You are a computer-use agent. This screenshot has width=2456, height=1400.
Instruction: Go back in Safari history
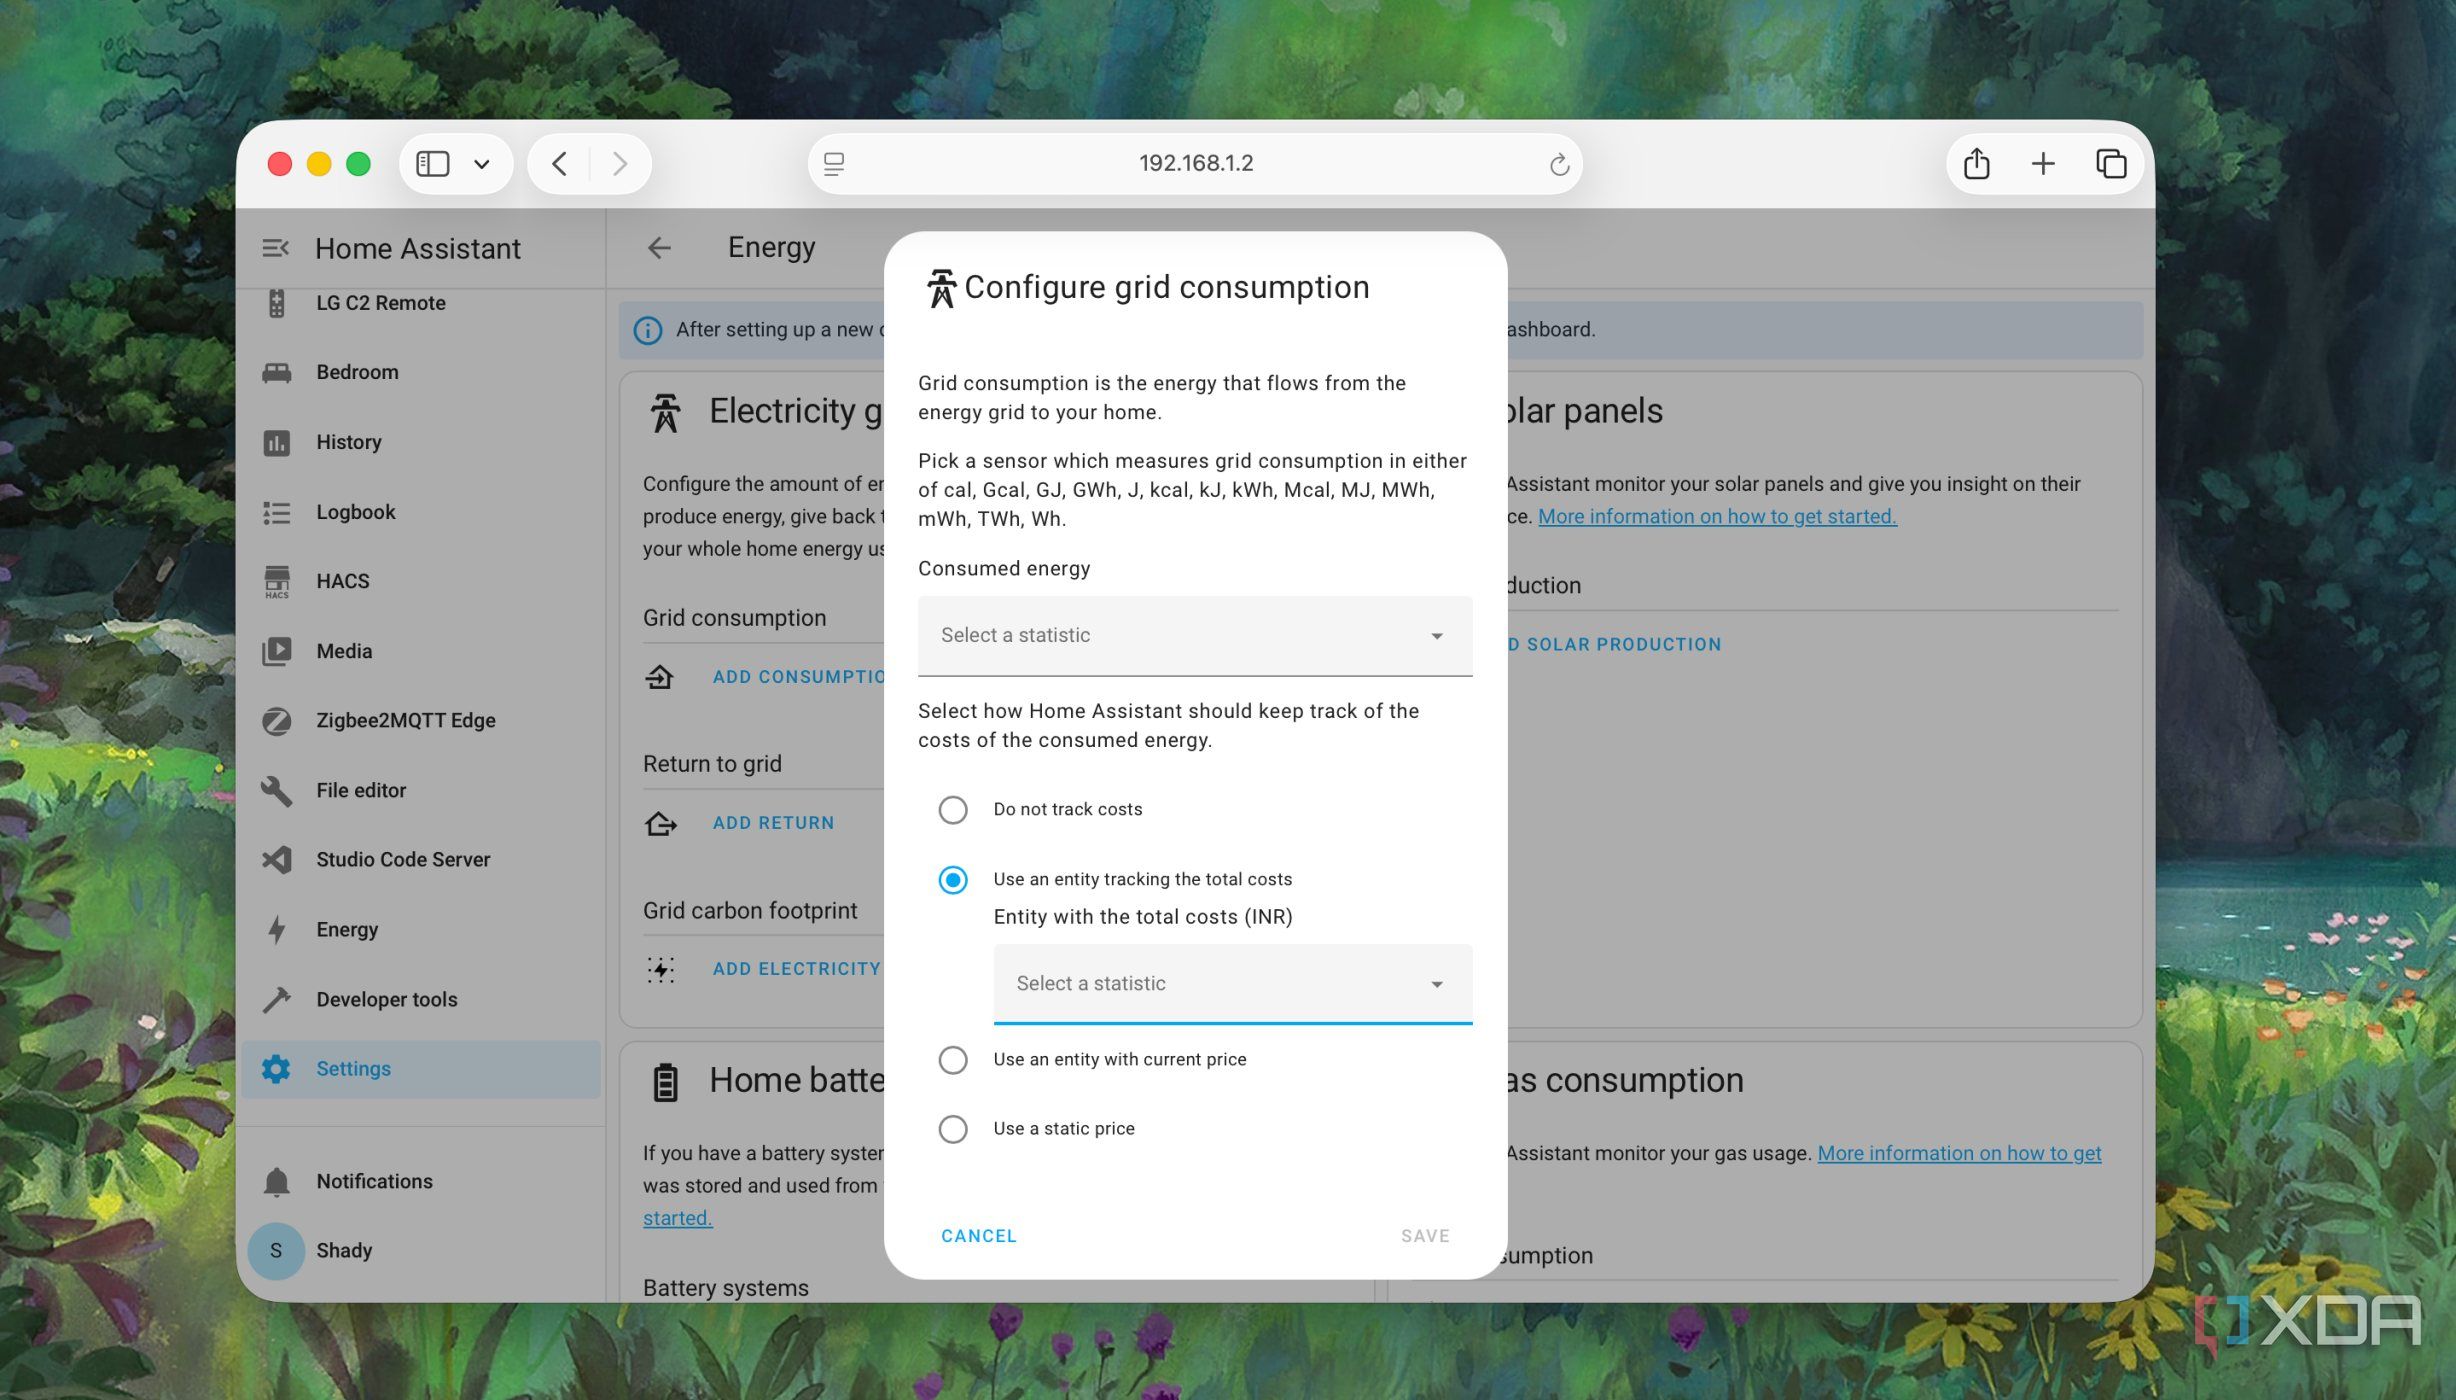tap(560, 164)
